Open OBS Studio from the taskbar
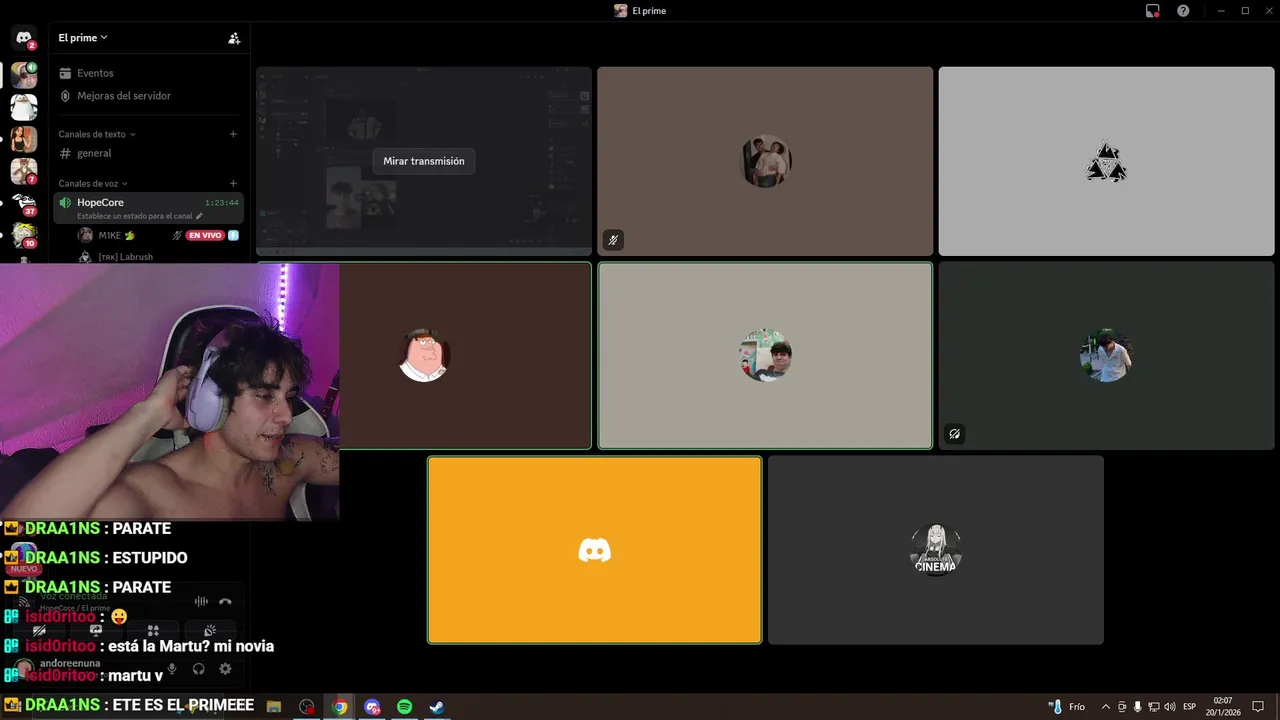 [x=307, y=707]
